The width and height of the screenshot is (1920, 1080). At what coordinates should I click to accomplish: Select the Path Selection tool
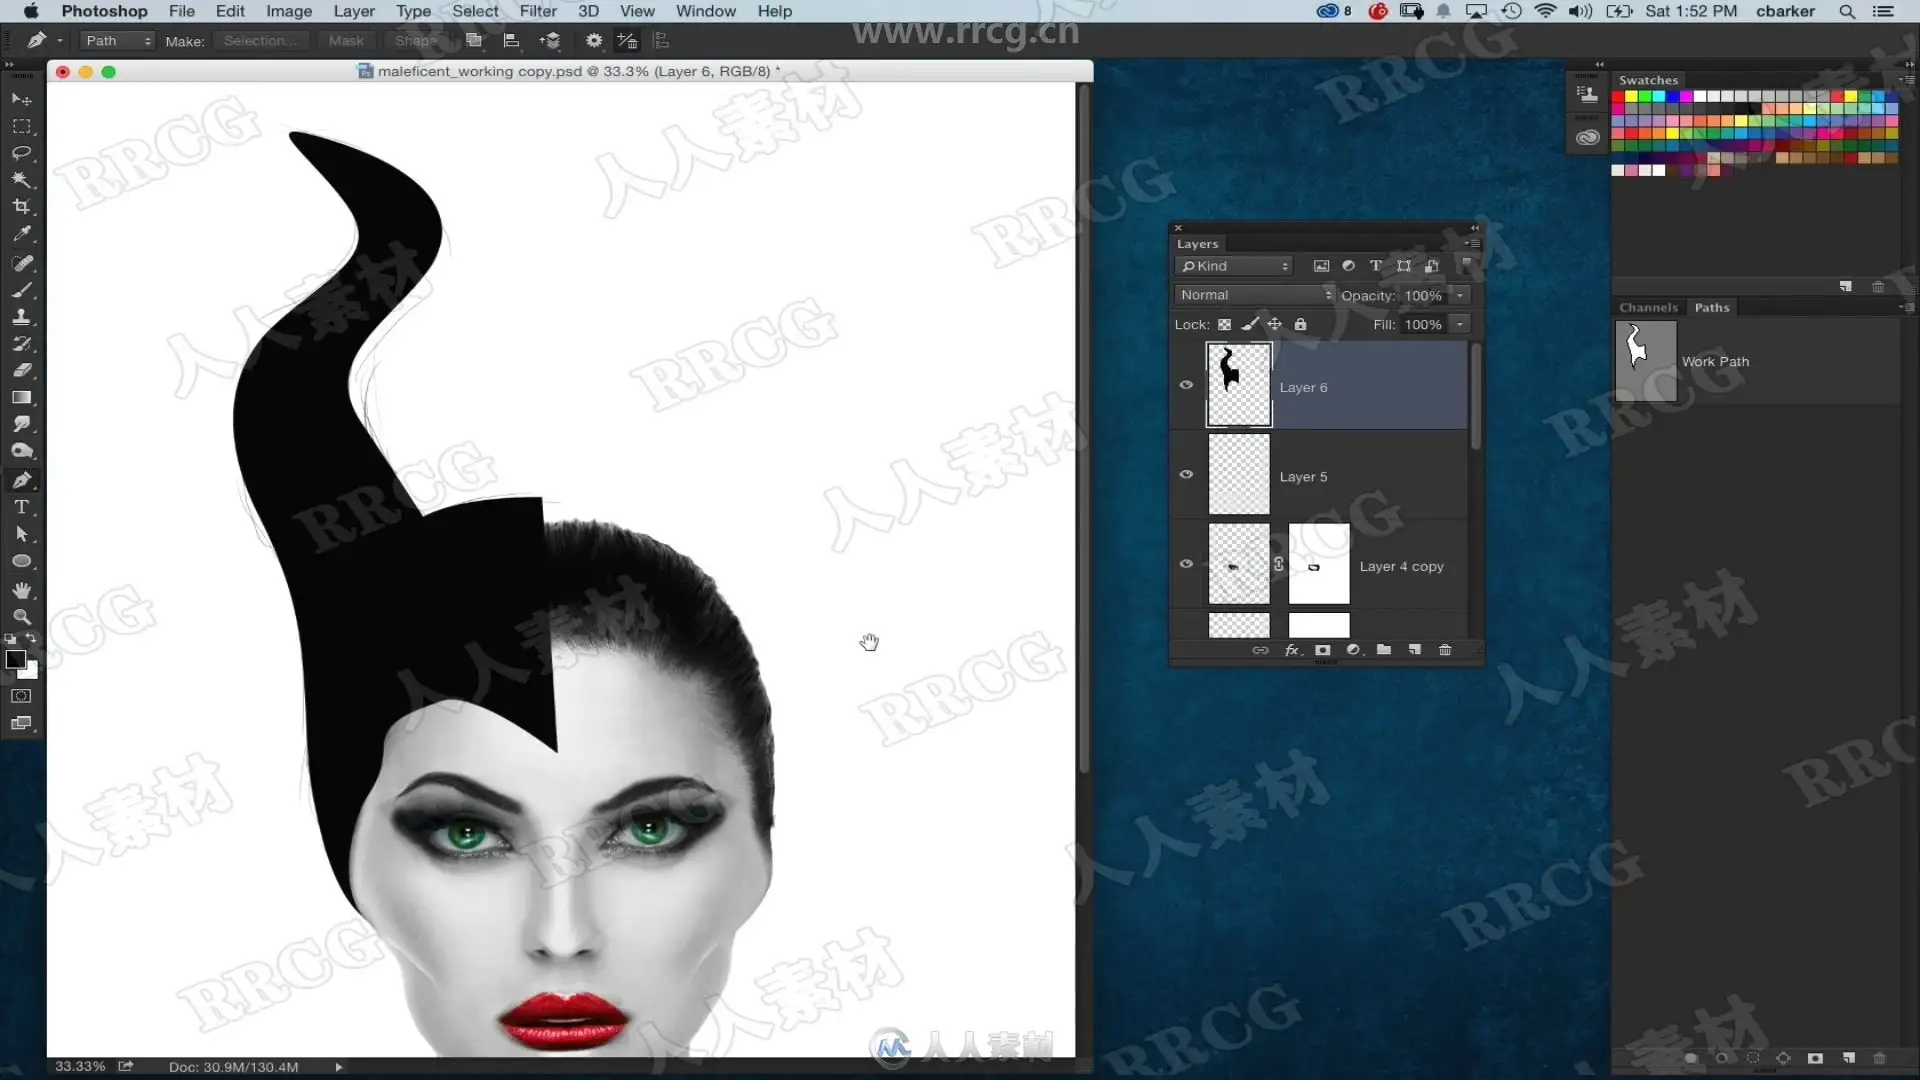click(x=21, y=534)
